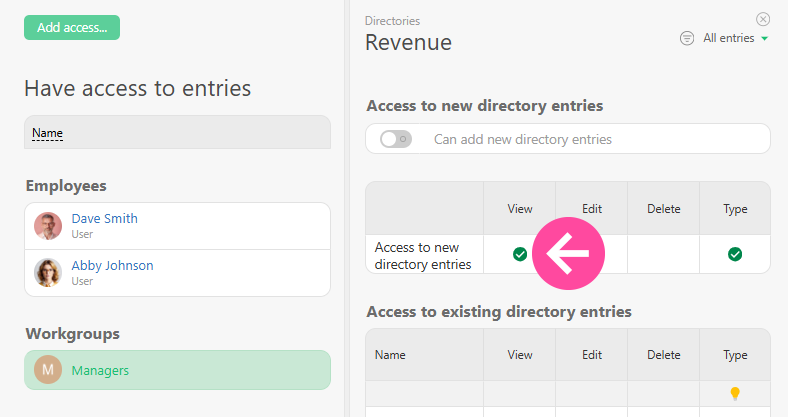
Task: Click the Add access... button
Action: (x=72, y=27)
